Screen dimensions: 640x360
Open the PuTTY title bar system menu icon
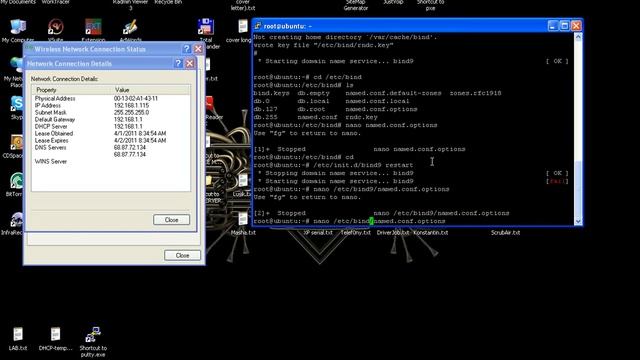pyautogui.click(x=258, y=26)
